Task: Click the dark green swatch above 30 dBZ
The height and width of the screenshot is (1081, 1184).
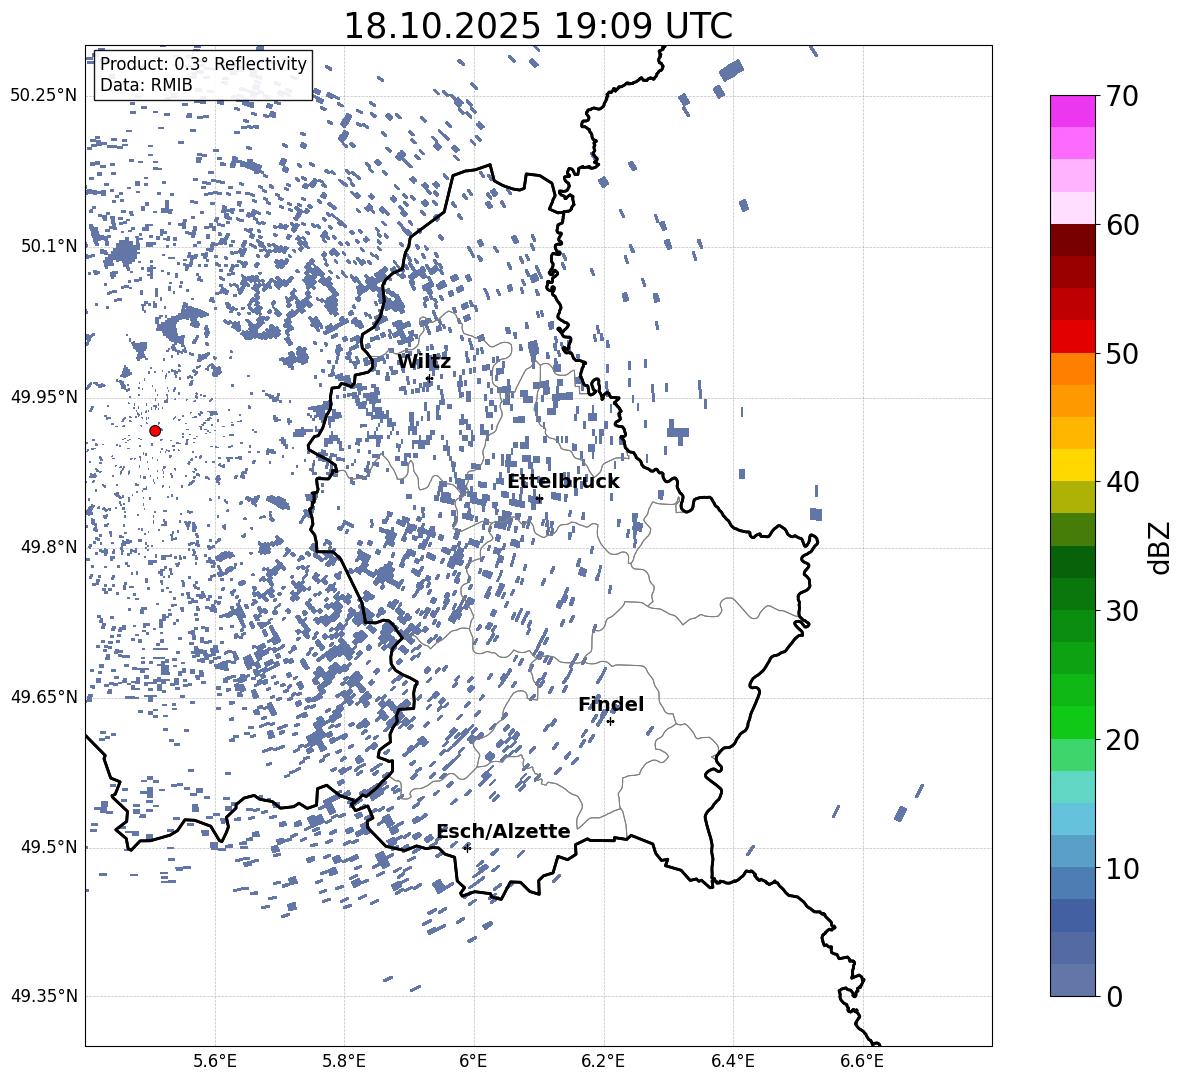Action: click(1073, 593)
